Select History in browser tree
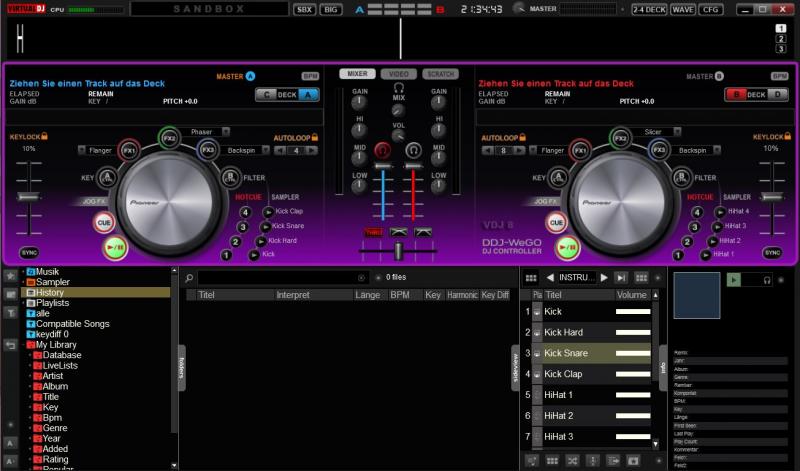This screenshot has height=471, width=800. click(96, 292)
